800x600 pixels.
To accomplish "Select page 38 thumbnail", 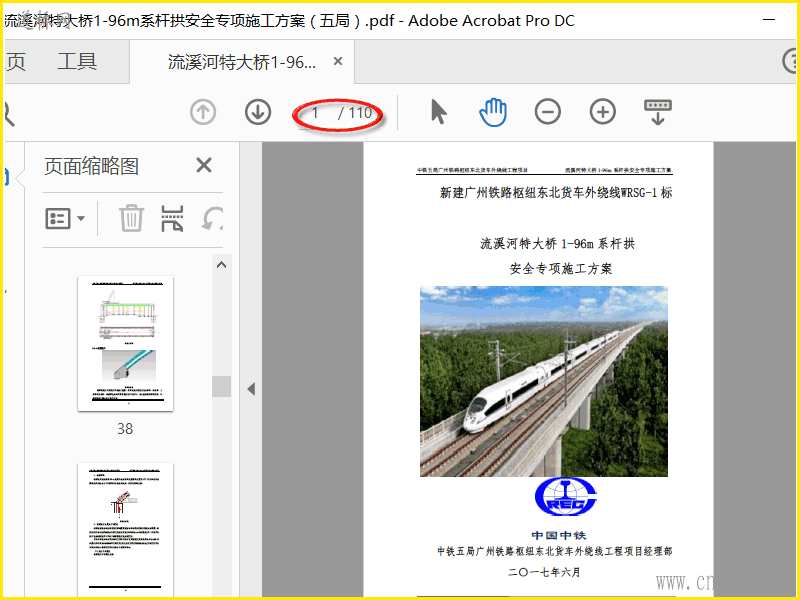I will click(126, 343).
